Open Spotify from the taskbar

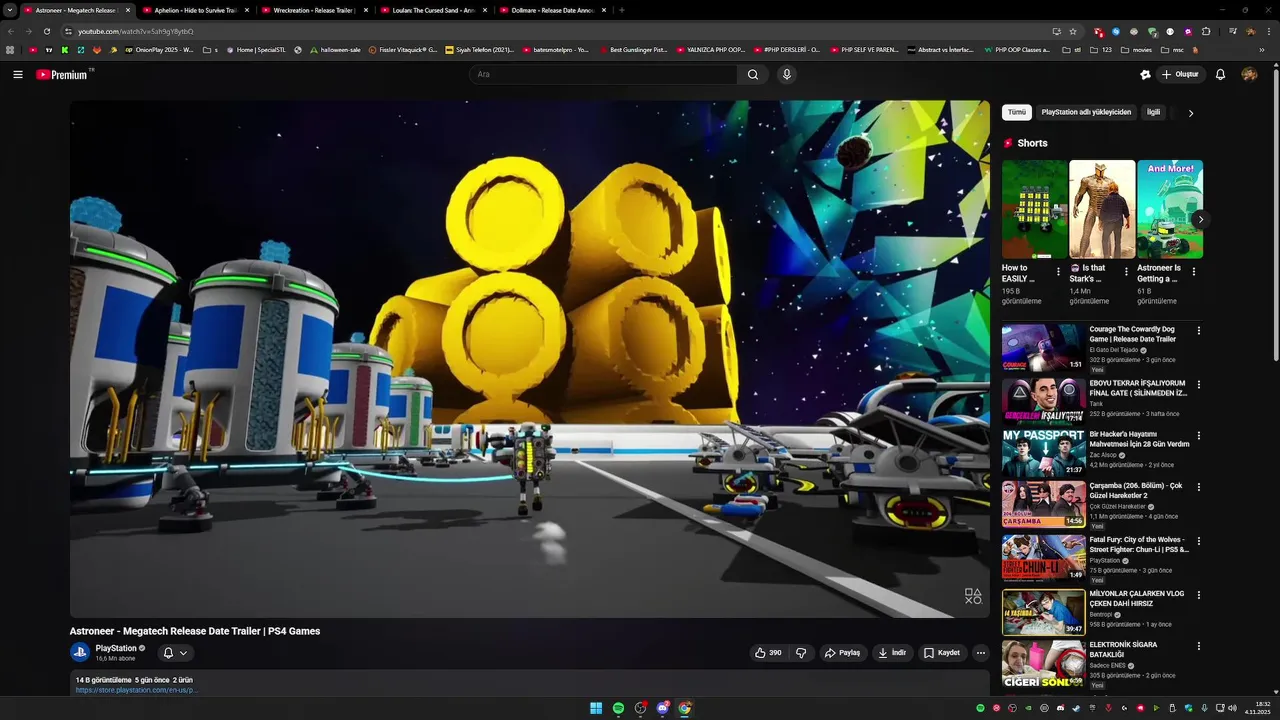[x=618, y=708]
